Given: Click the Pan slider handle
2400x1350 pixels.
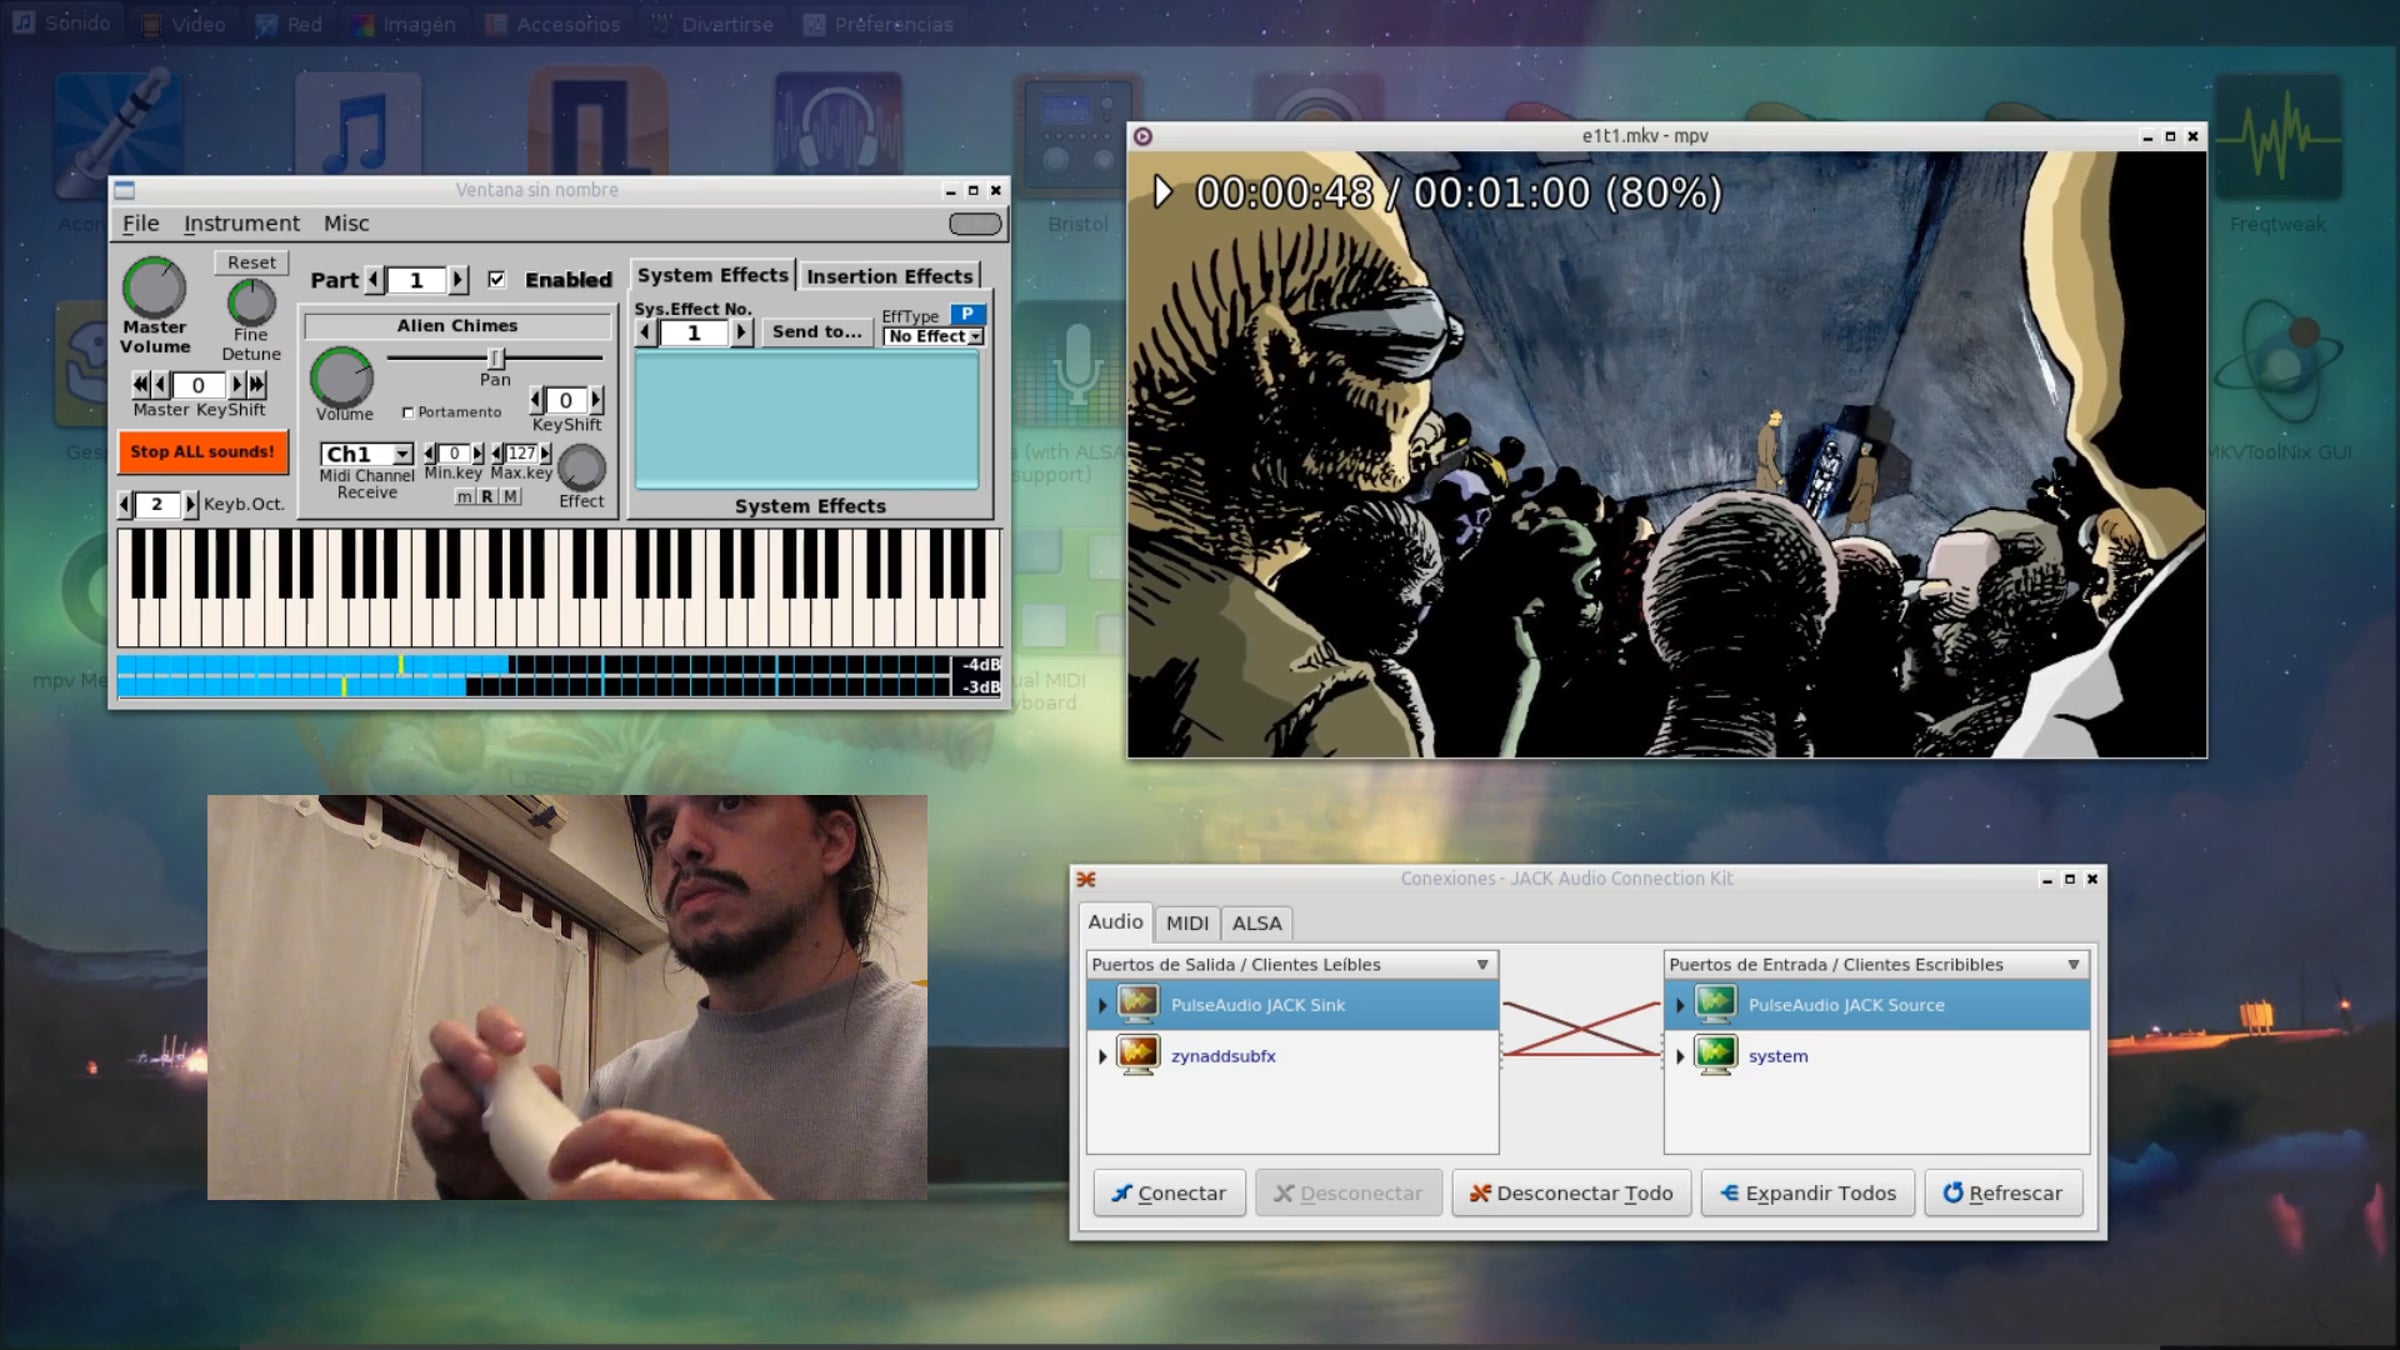Looking at the screenshot, I should (x=495, y=357).
